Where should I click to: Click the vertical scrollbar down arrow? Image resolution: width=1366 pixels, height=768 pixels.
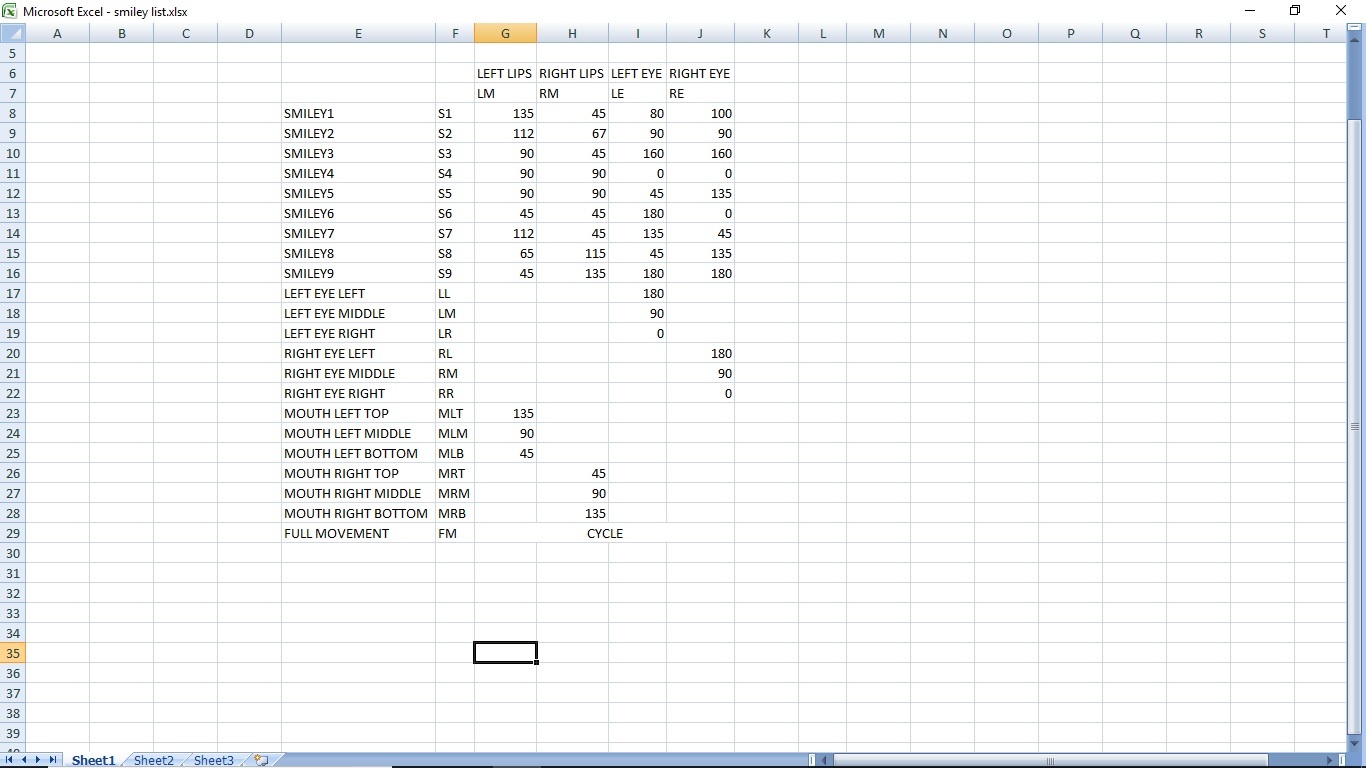(1356, 744)
